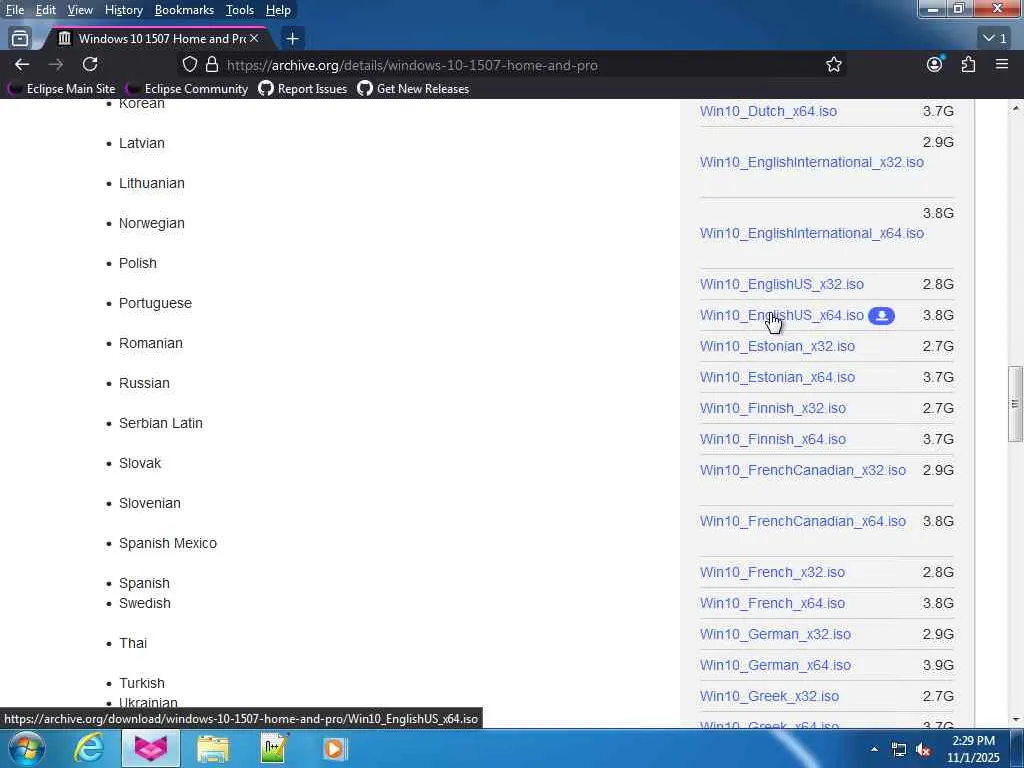Open the Firefox account icon
1024x768 pixels.
coord(935,64)
